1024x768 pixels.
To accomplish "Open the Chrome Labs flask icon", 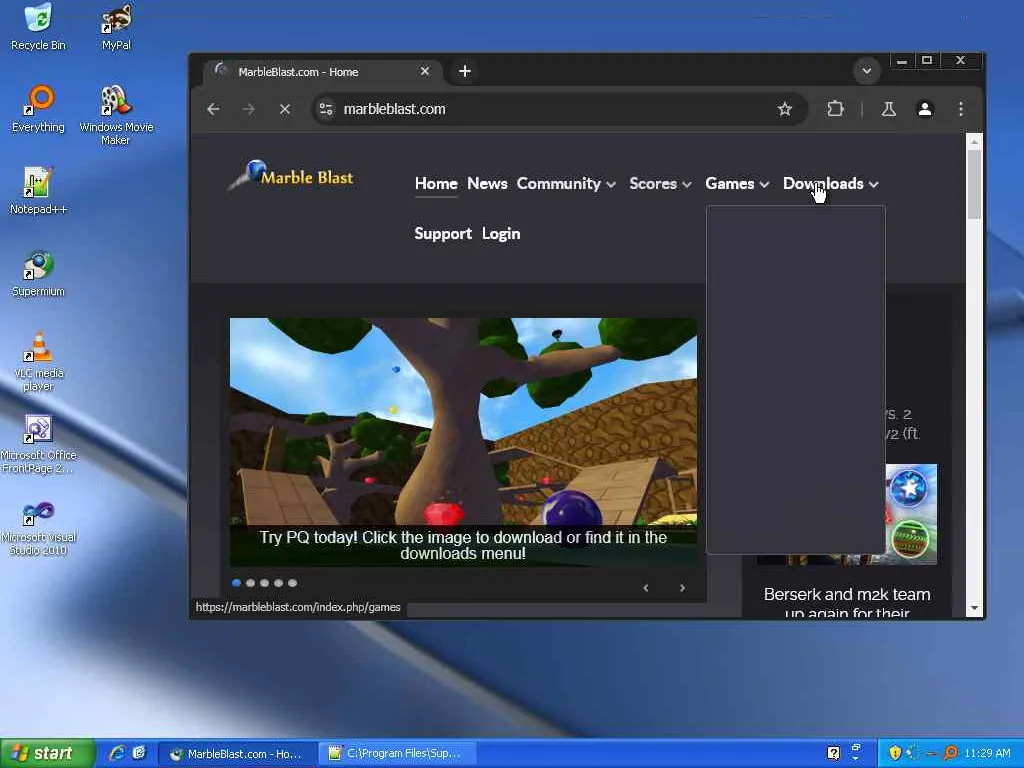I will pos(889,109).
